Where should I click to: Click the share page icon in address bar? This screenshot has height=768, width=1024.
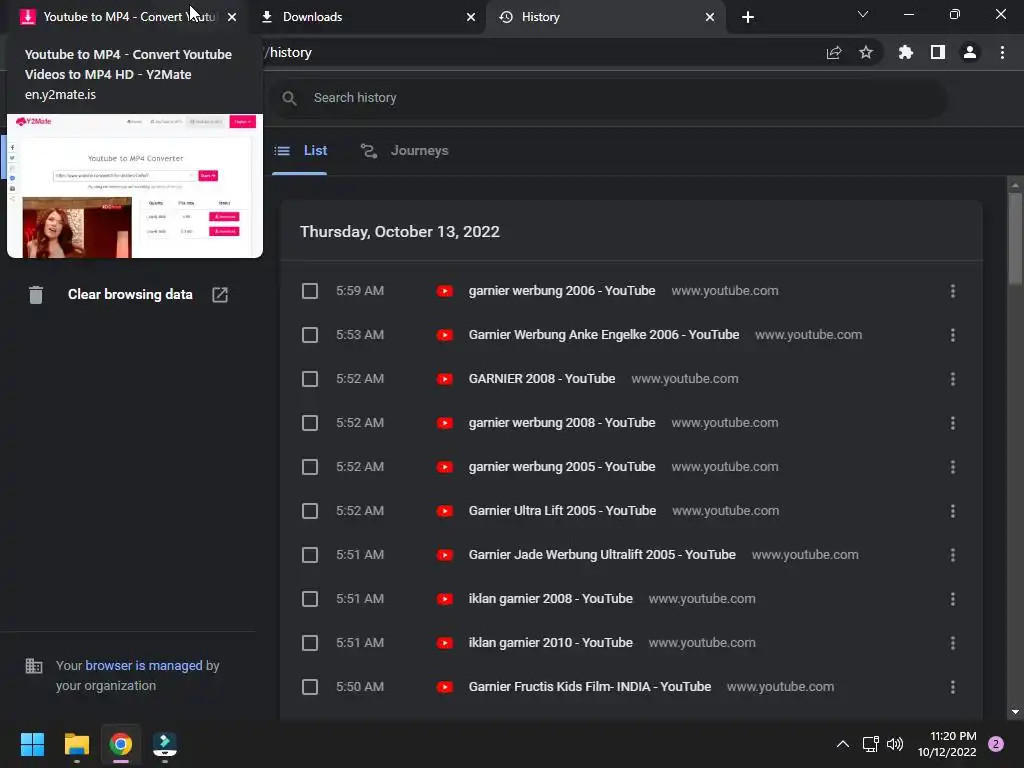[833, 52]
